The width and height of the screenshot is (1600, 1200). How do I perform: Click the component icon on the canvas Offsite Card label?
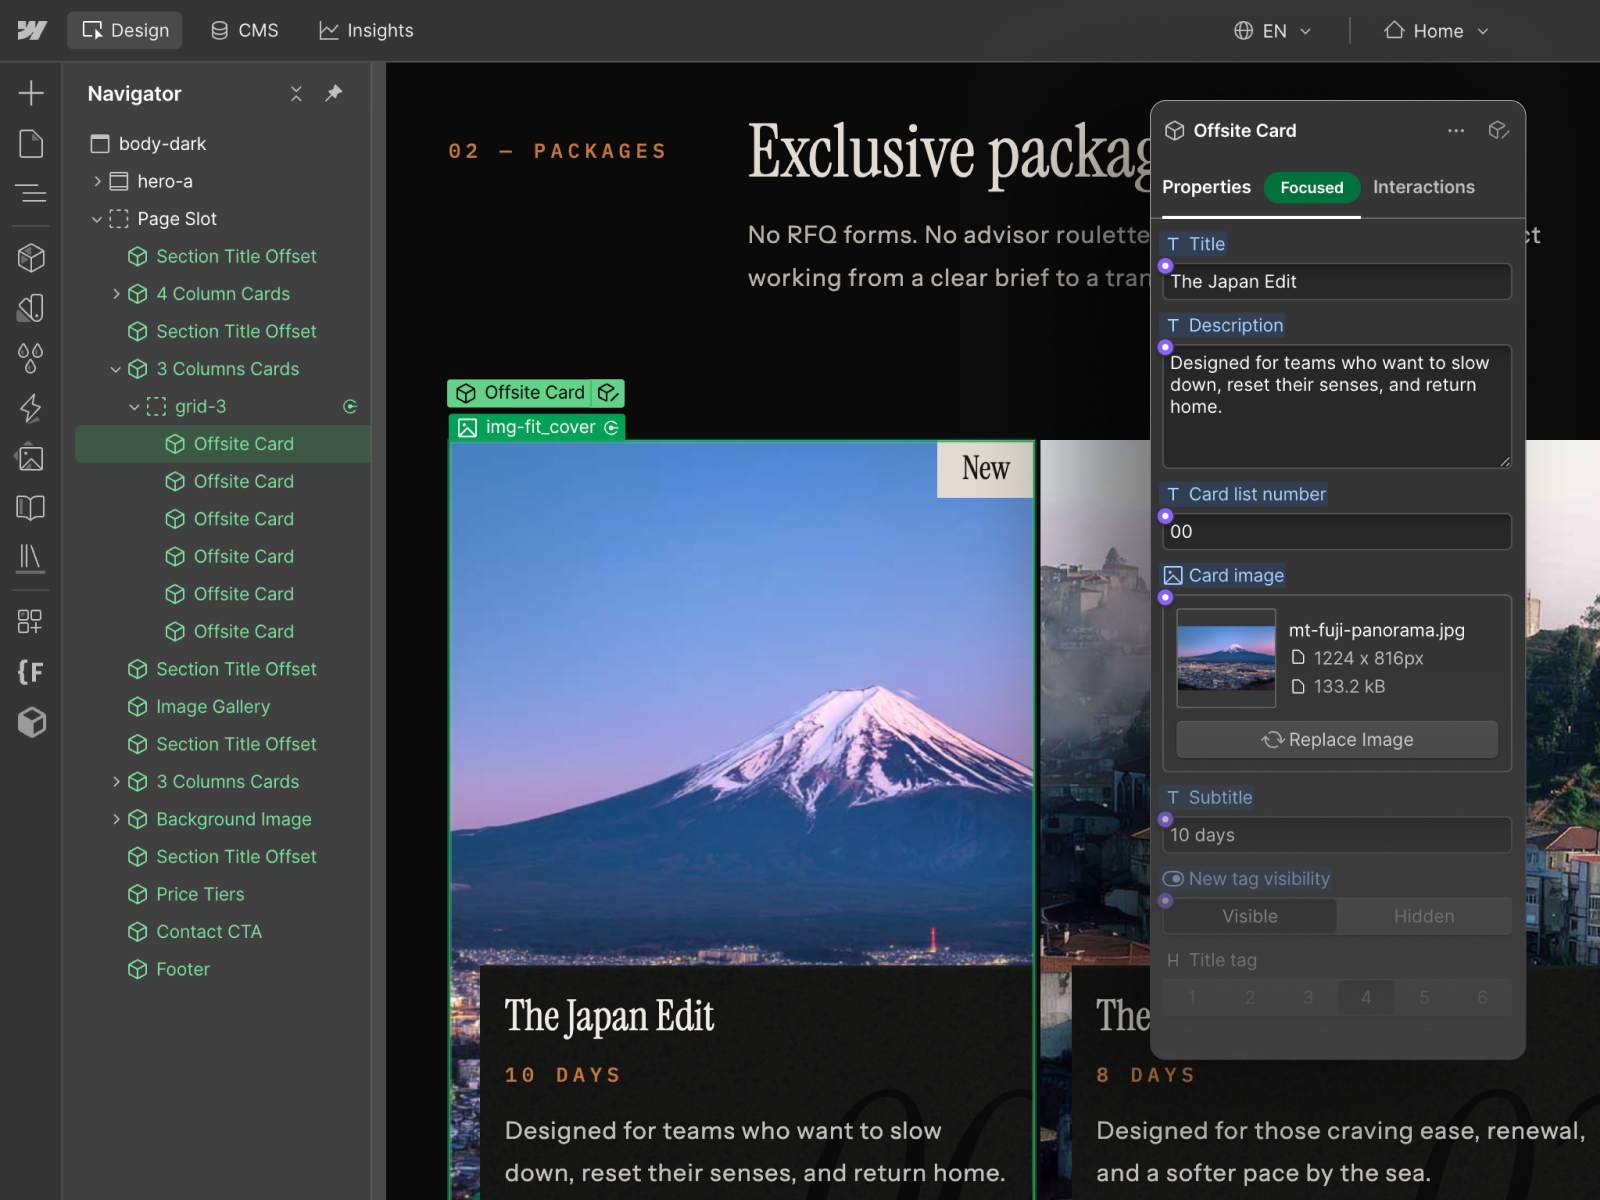click(x=608, y=393)
